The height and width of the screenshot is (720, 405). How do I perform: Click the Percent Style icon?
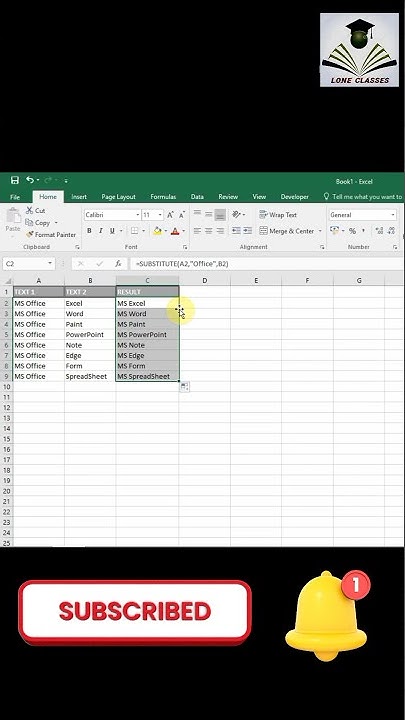(352, 231)
